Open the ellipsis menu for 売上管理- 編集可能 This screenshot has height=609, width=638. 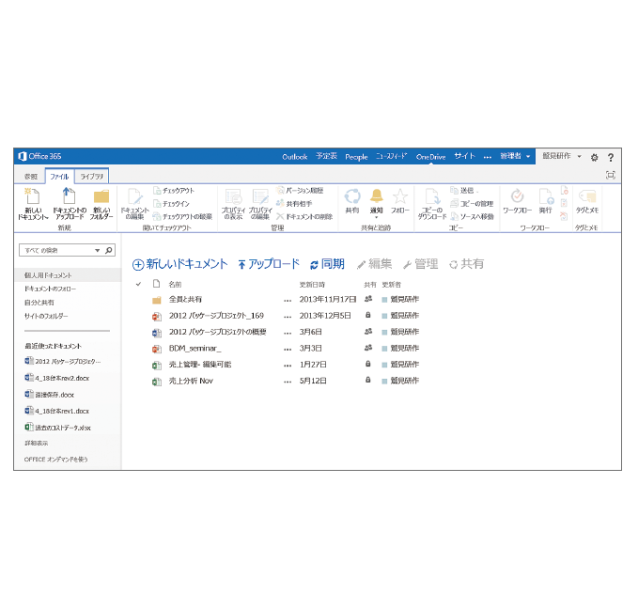coord(288,365)
